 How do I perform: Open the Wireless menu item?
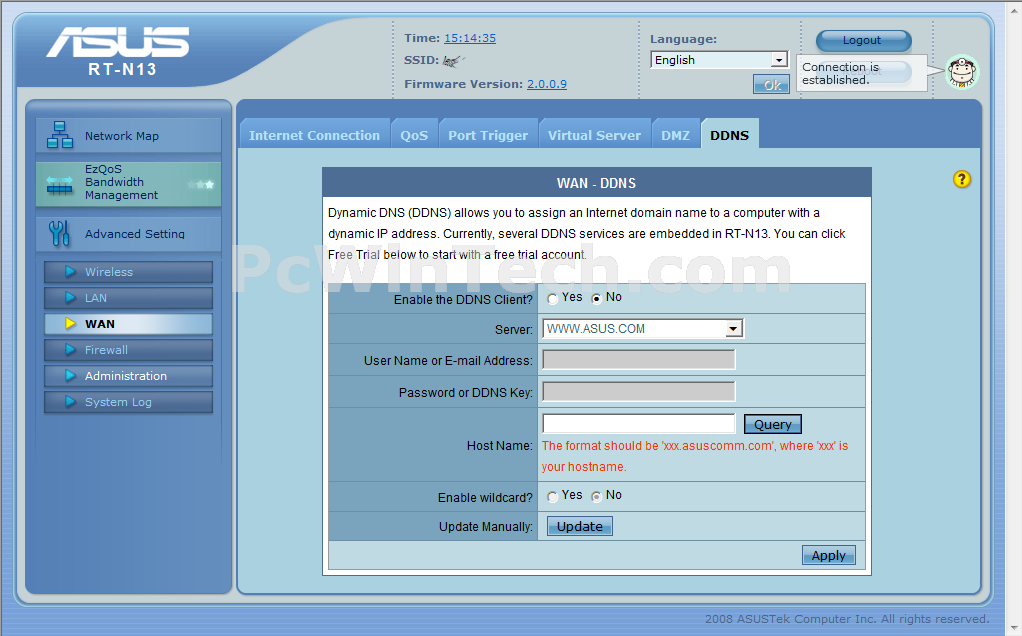click(128, 272)
